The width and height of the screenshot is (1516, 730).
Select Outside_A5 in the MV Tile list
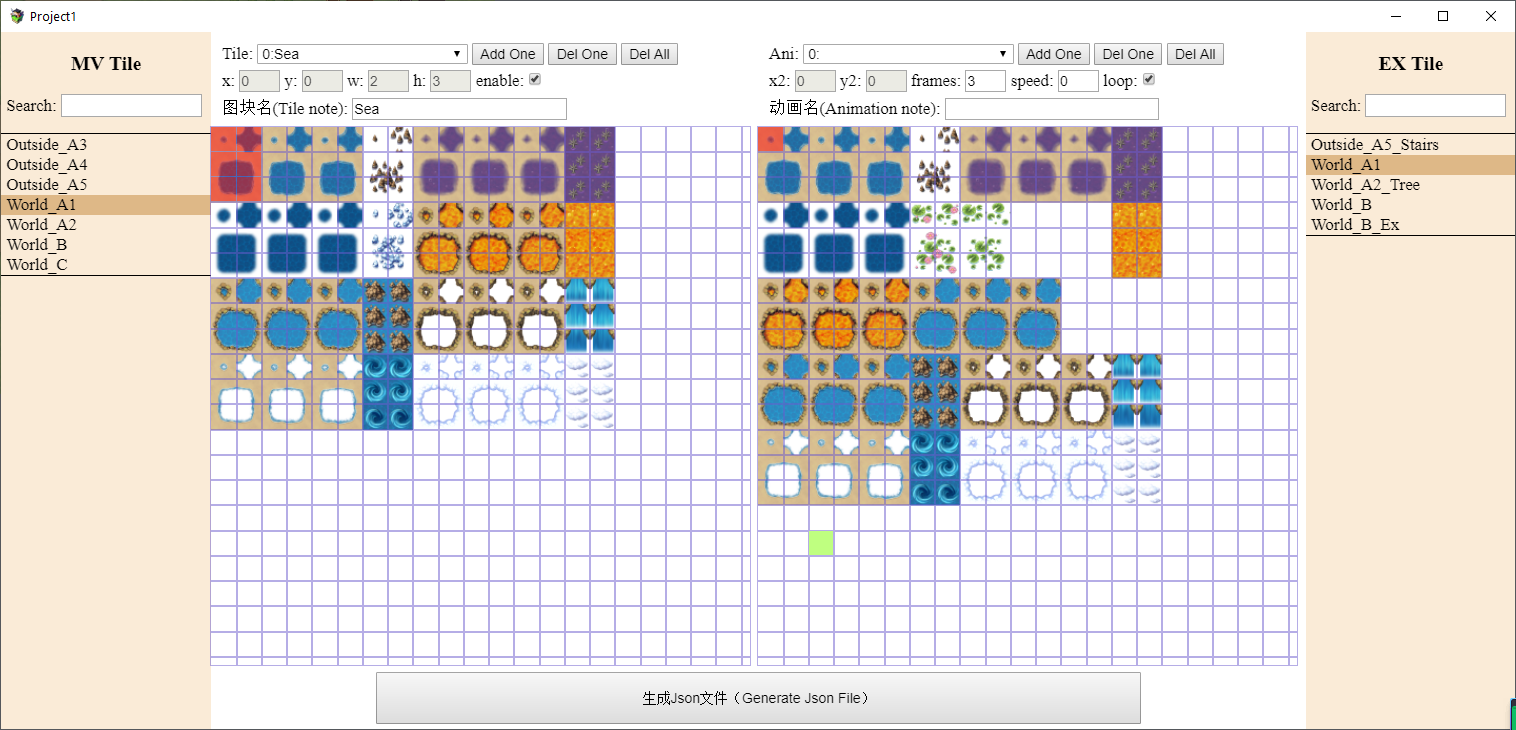[x=106, y=185]
